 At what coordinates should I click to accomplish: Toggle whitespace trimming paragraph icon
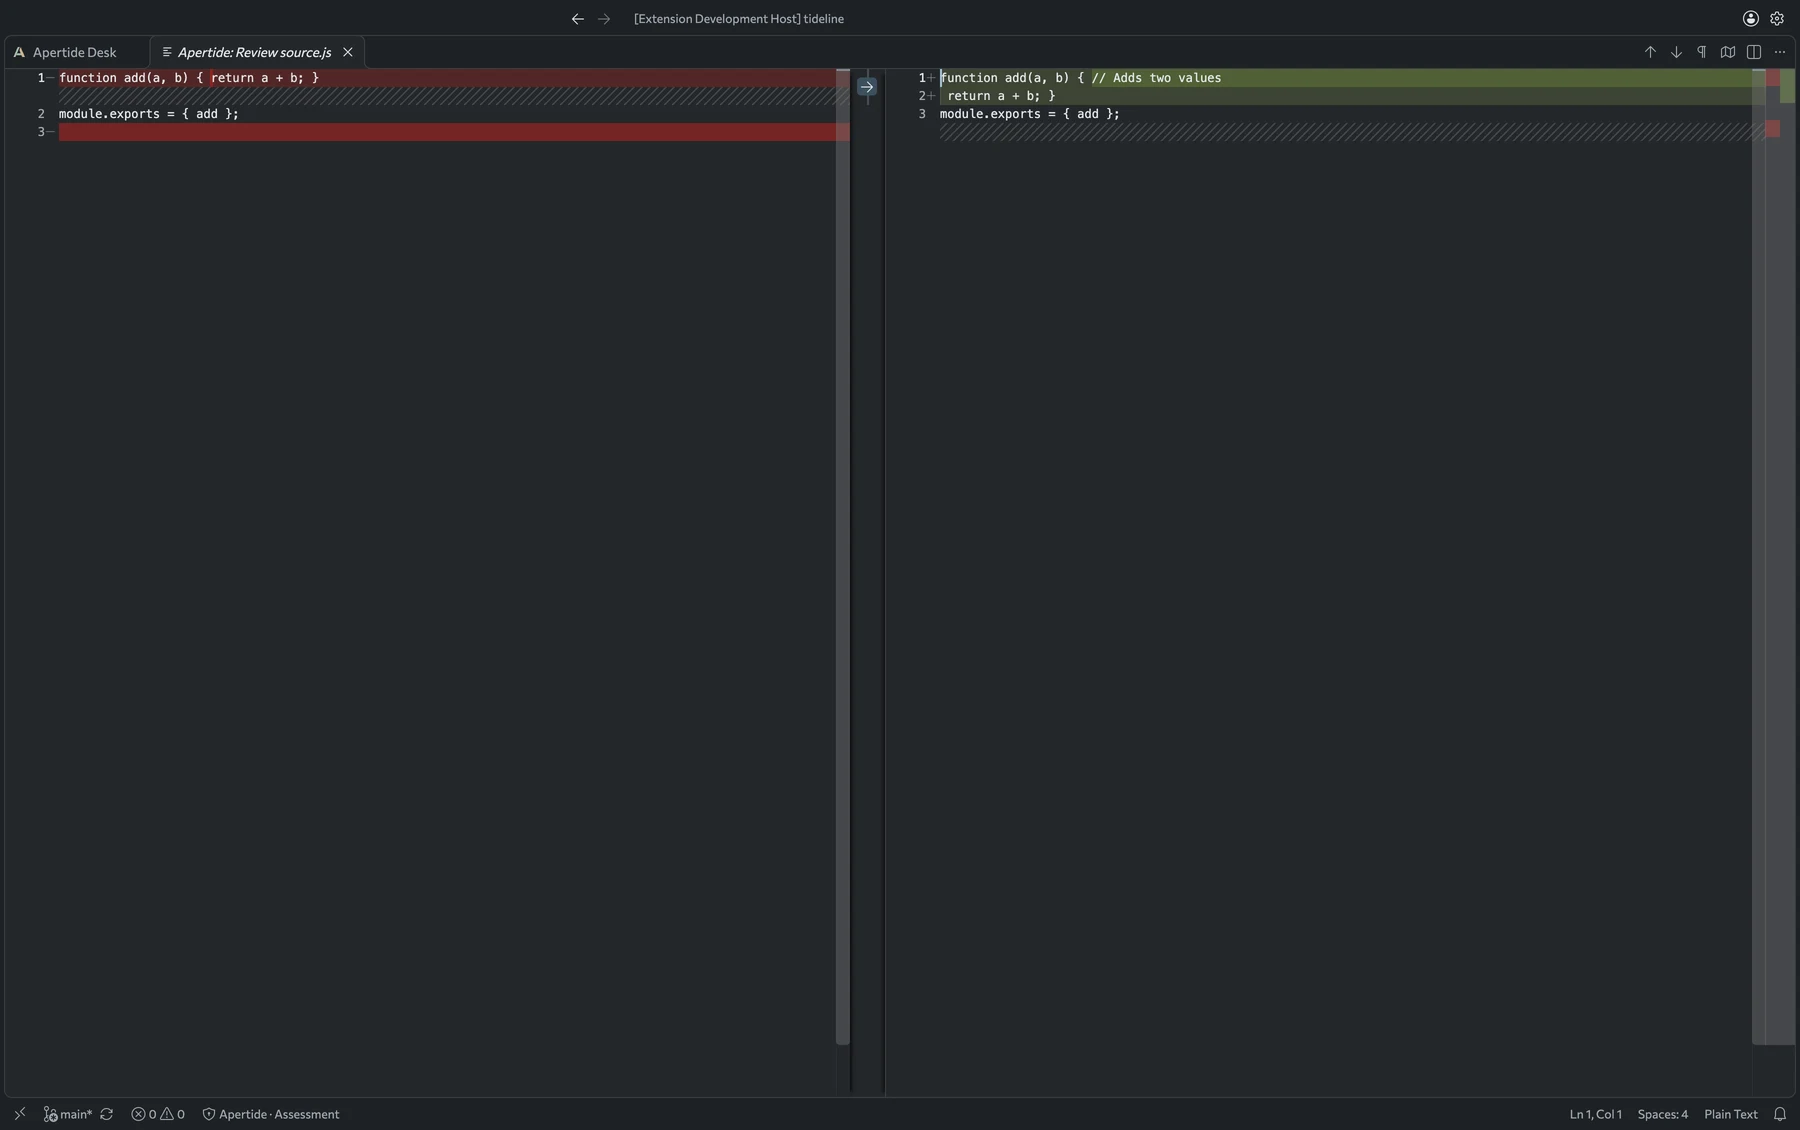[x=1702, y=52]
